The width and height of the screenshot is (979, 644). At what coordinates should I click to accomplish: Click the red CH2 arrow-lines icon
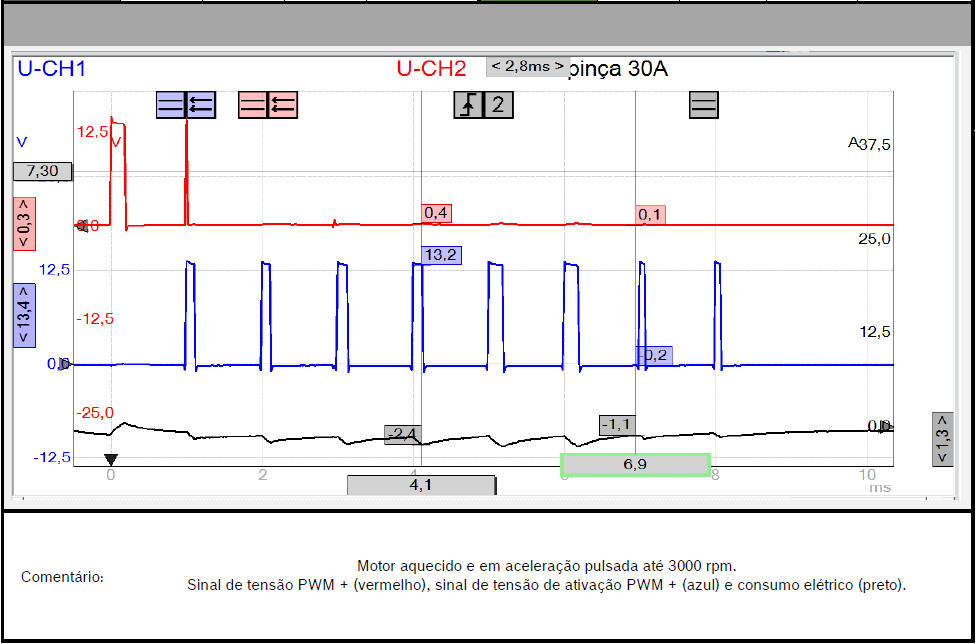pyautogui.click(x=283, y=105)
